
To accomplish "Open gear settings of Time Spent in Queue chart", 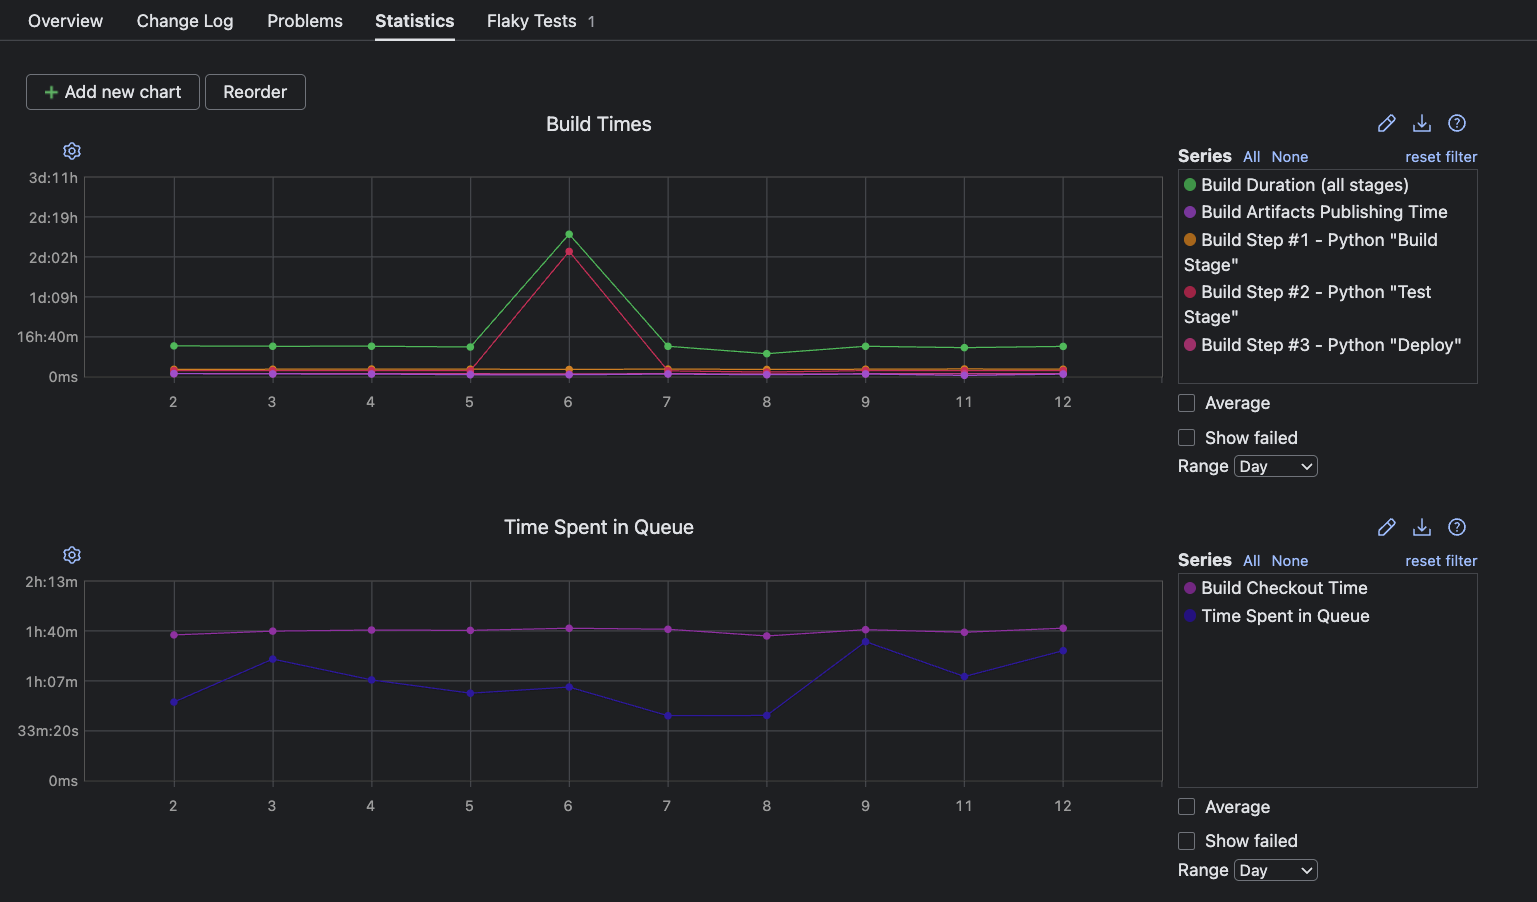I will point(72,555).
